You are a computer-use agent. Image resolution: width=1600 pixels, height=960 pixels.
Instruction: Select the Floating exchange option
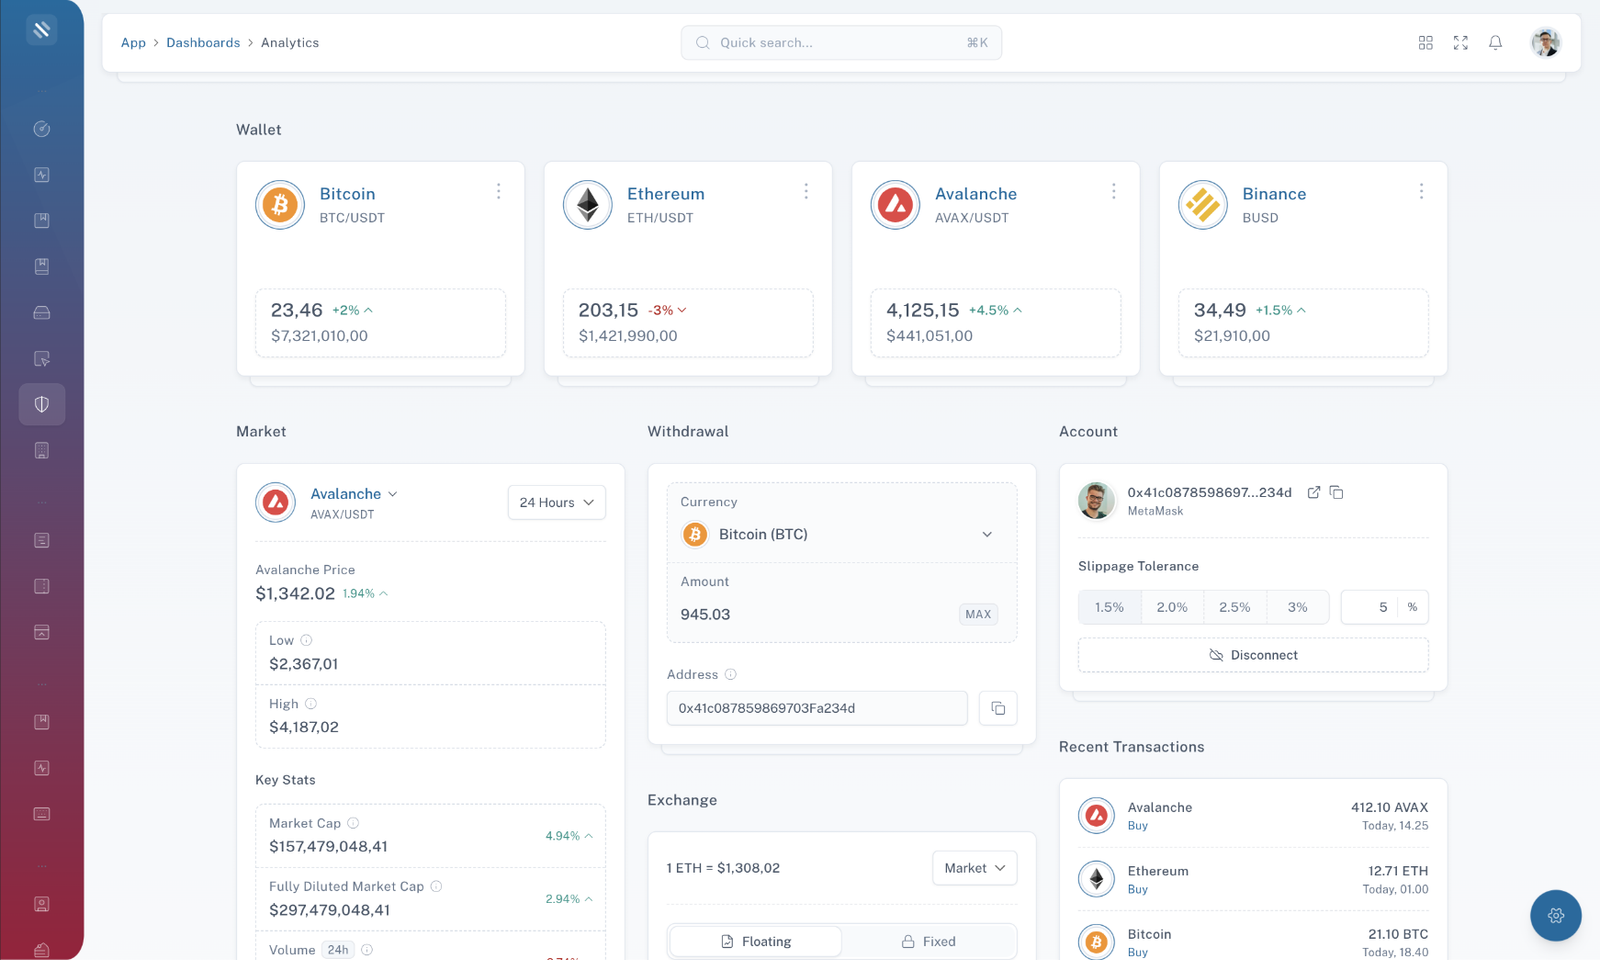[x=754, y=940]
